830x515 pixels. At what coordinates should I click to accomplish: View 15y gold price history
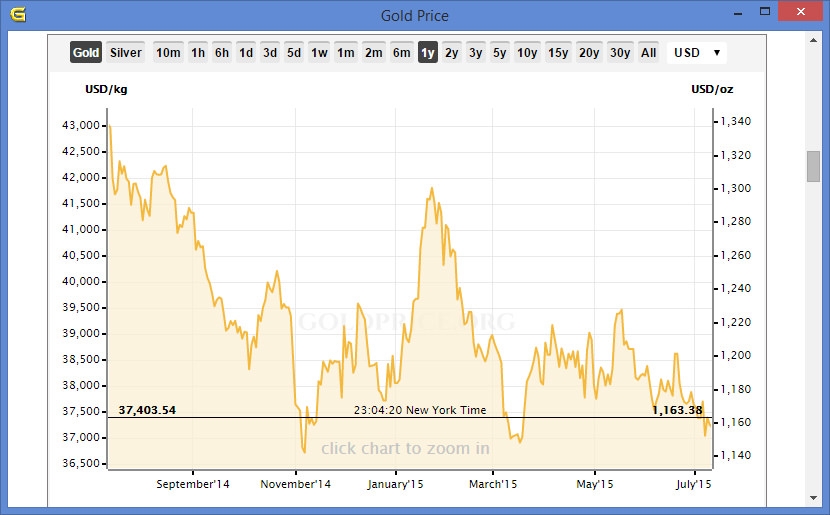[558, 52]
